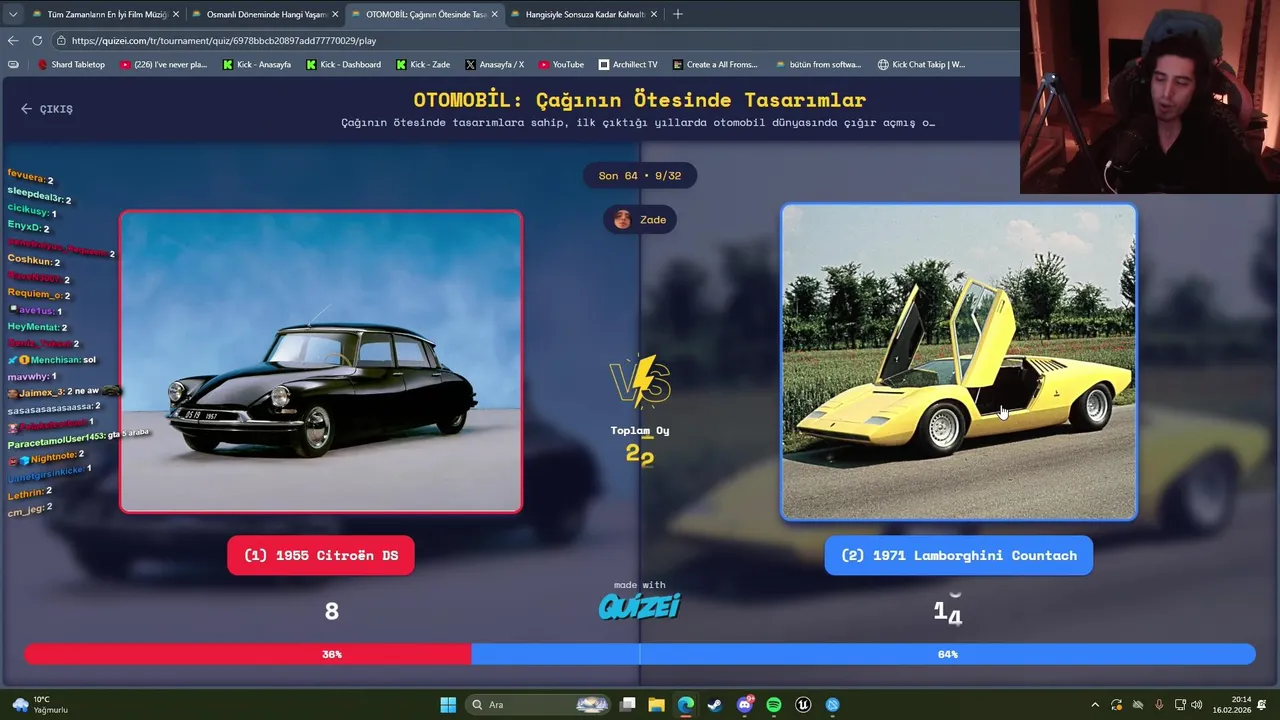Select the yellow Lamborghini Countach image card

point(959,362)
